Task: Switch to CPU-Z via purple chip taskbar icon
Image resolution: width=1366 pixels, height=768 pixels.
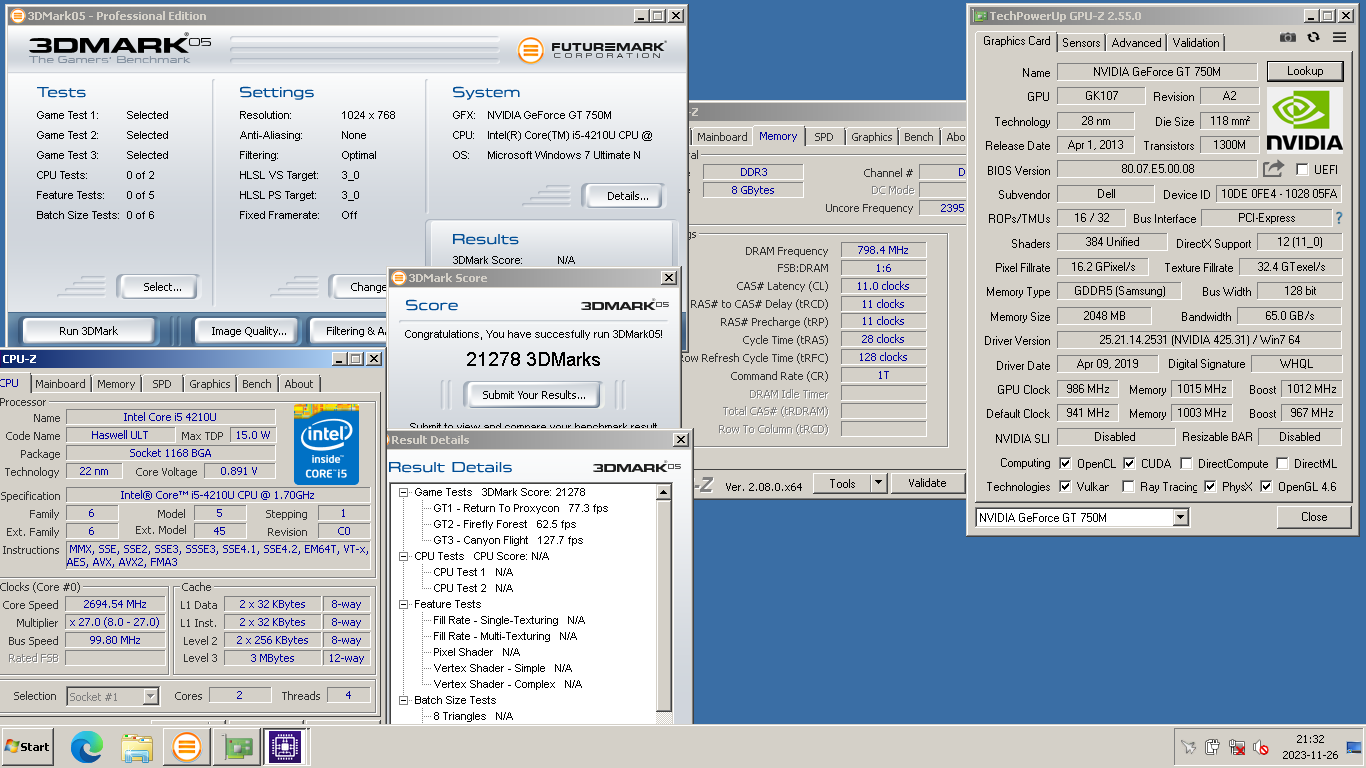Action: pyautogui.click(x=283, y=747)
